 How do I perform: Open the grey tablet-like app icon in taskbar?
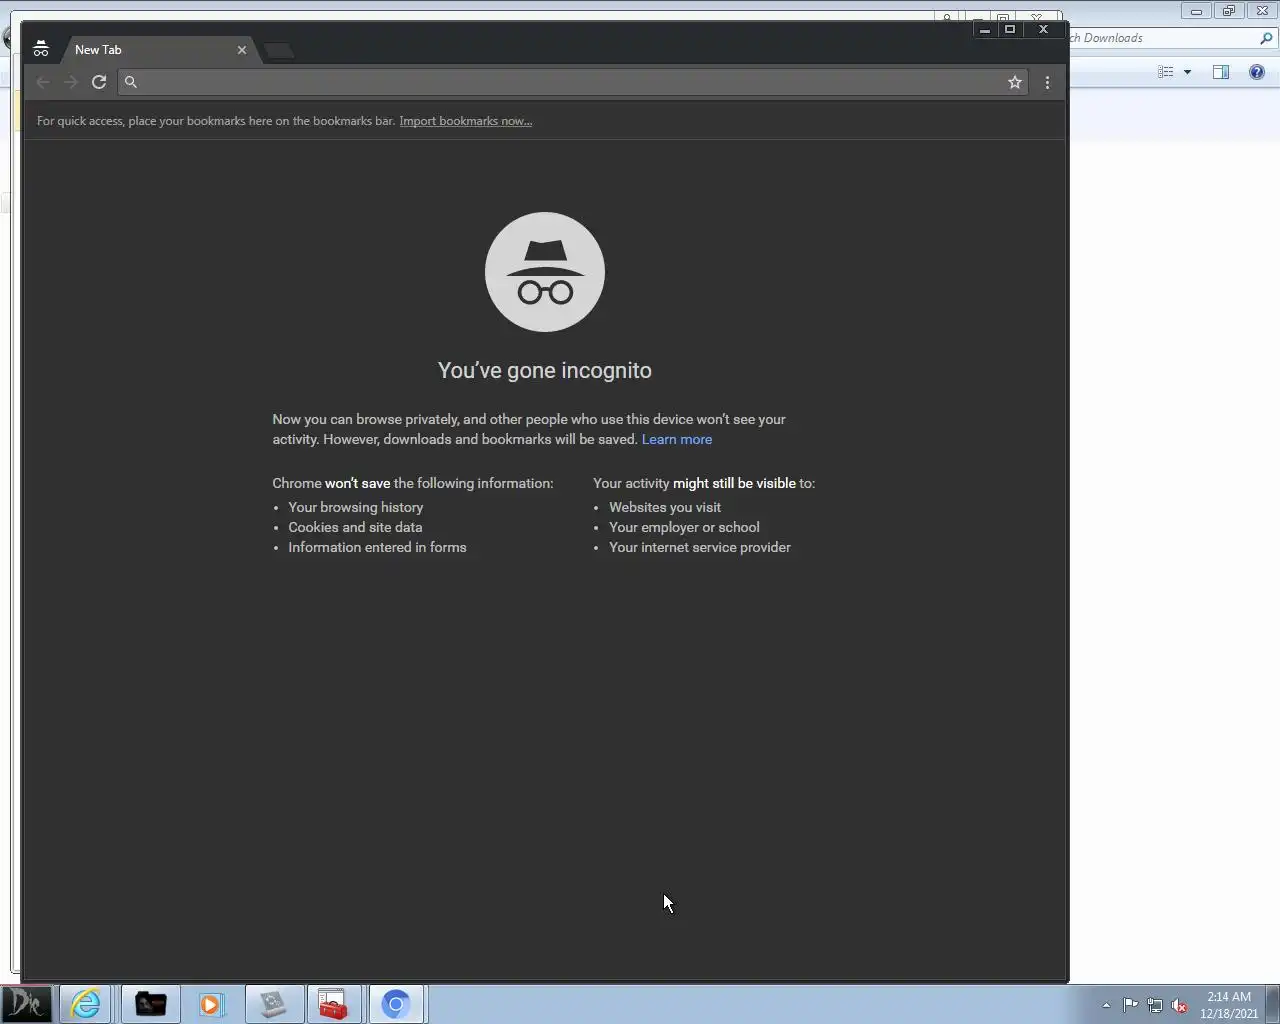[x=274, y=1004]
